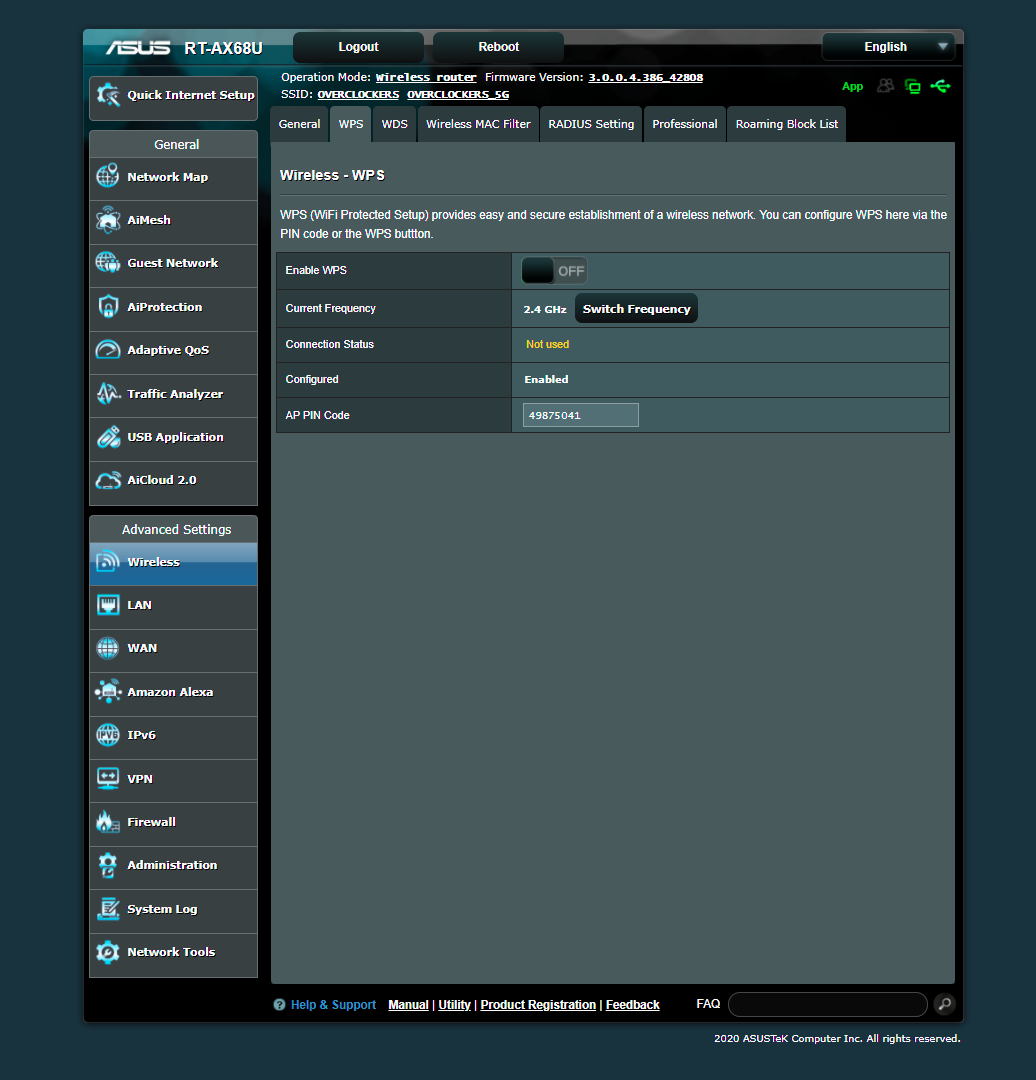Click the green USB status icon
This screenshot has width=1036, height=1080.
pos(940,86)
